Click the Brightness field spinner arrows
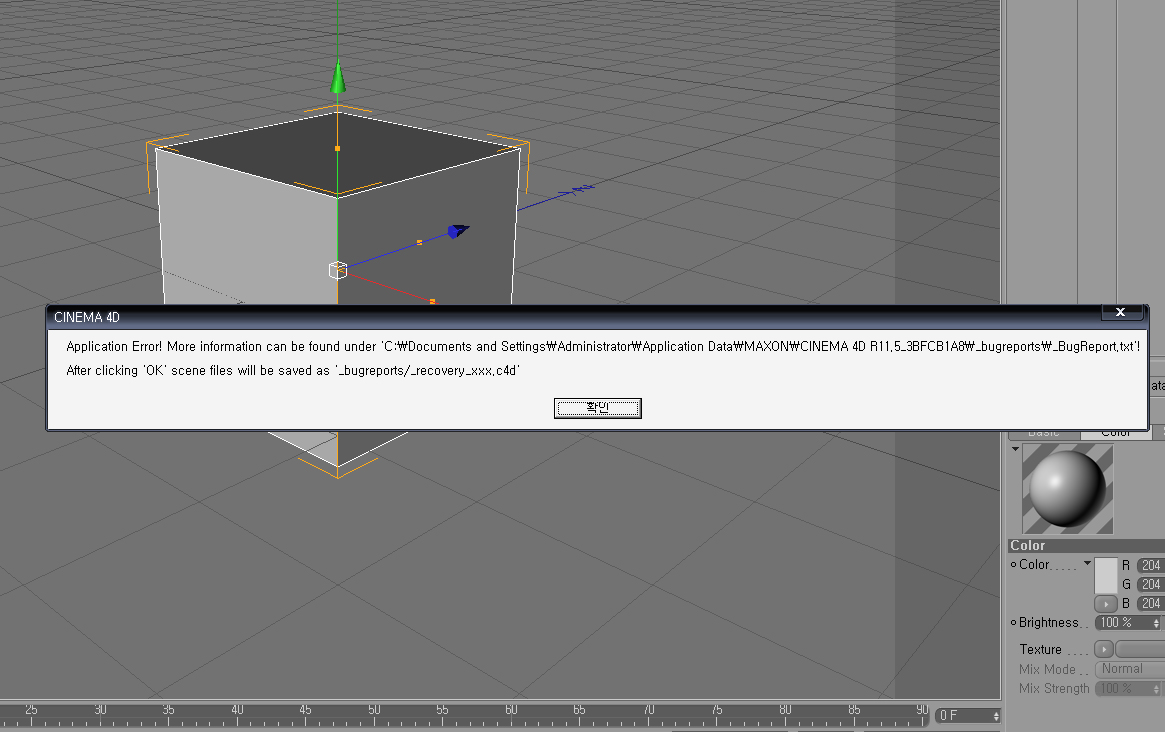Screen dimensions: 1165x732 tap(1156, 623)
